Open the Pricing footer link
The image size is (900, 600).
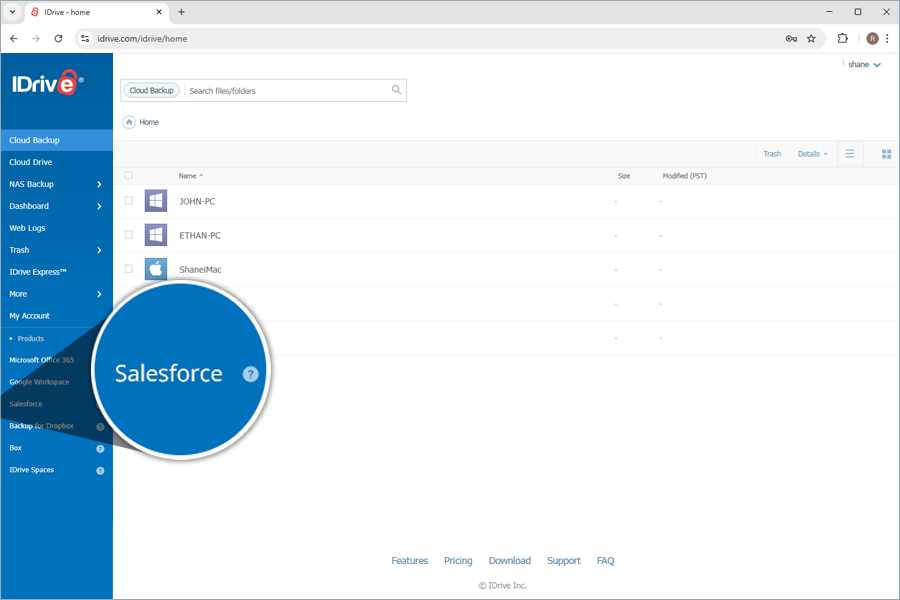(x=458, y=561)
